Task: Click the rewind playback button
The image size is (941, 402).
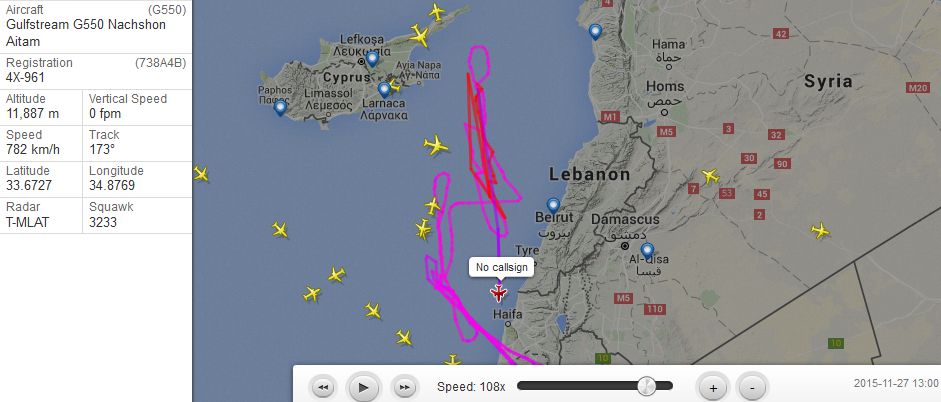Action: pos(323,387)
